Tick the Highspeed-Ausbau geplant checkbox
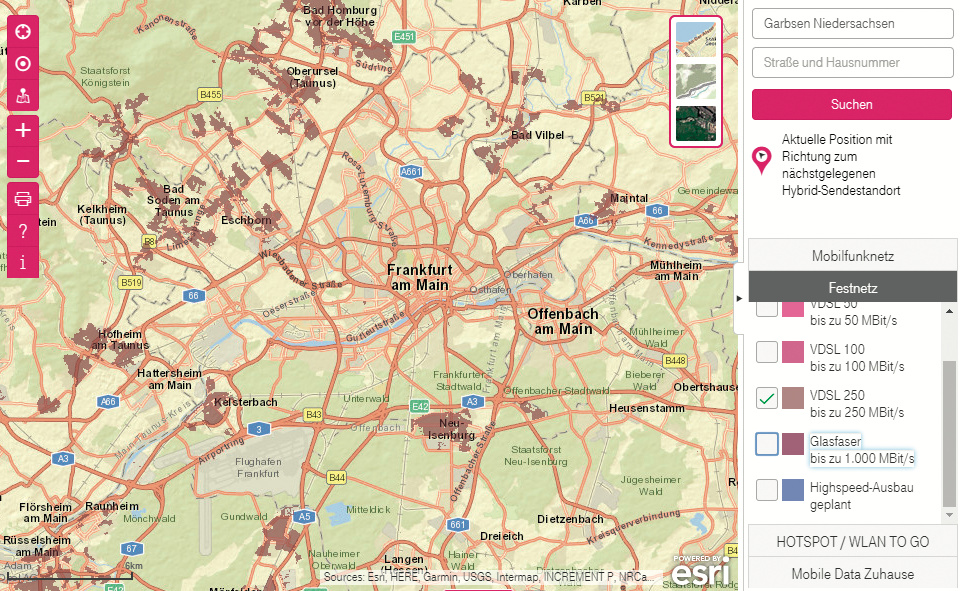The image size is (960, 591). click(767, 490)
